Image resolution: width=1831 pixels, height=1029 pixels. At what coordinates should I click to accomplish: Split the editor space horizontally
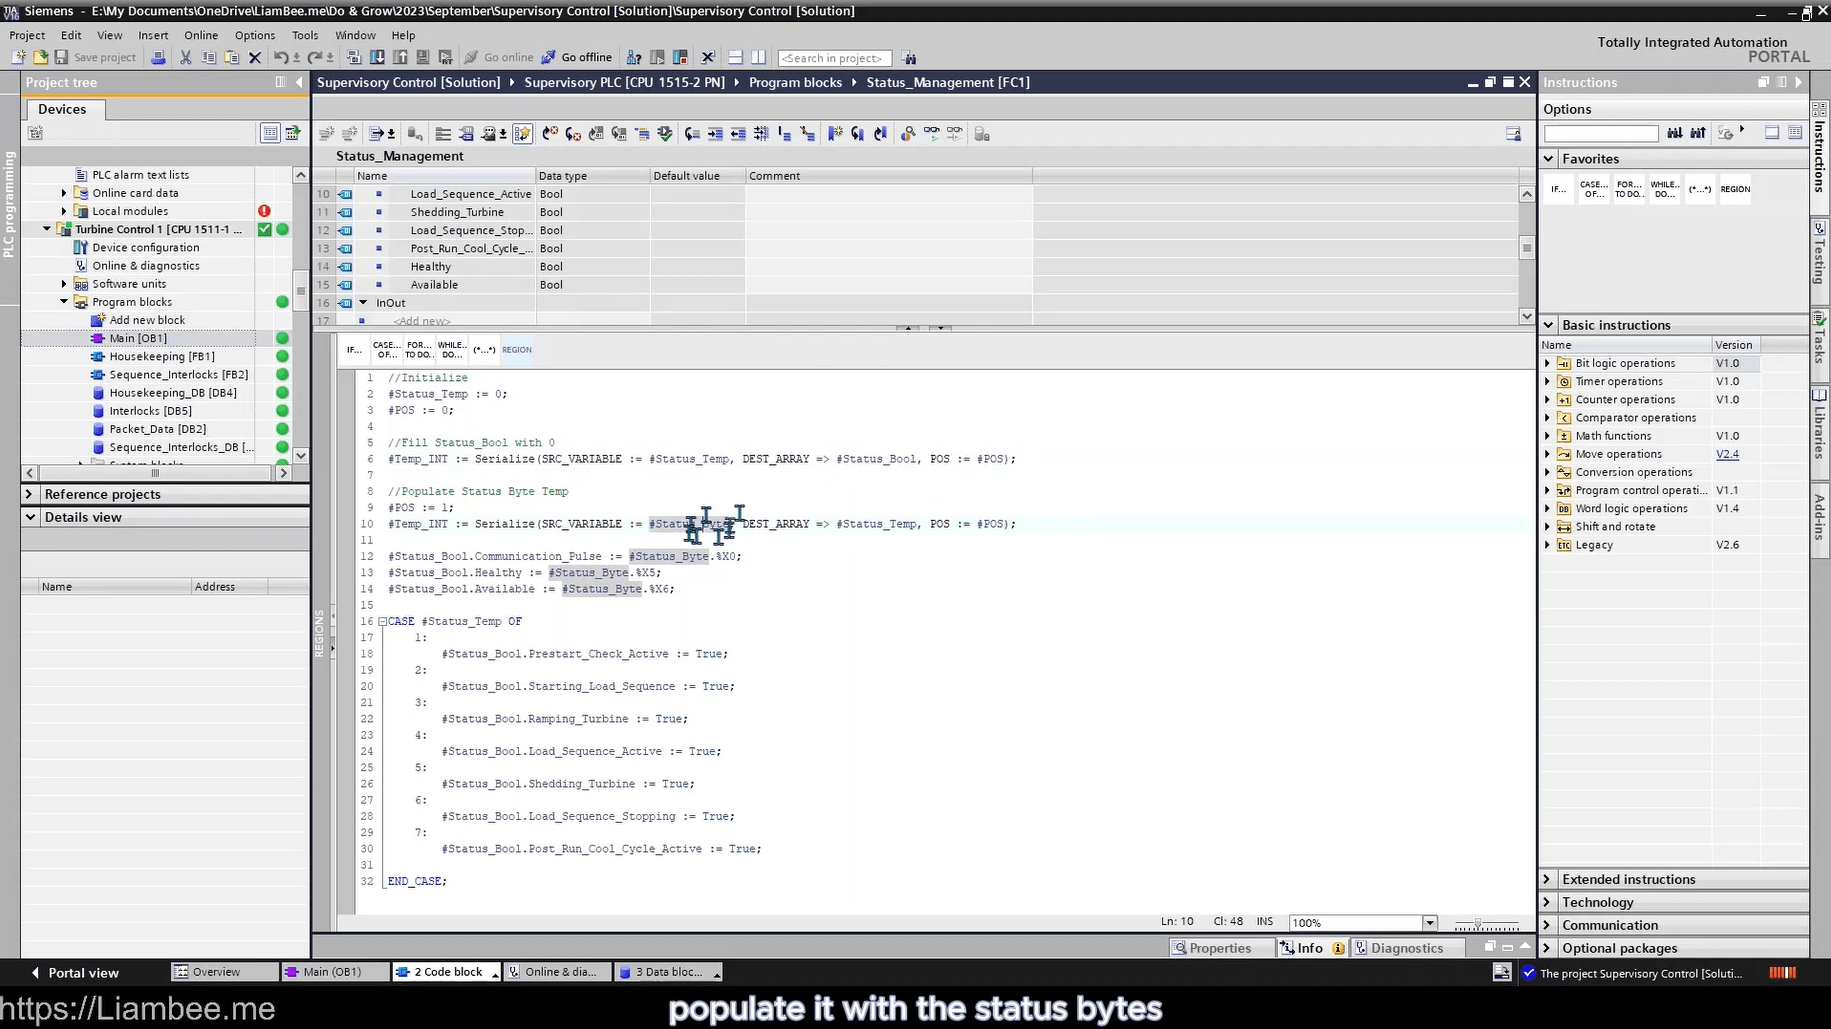pyautogui.click(x=735, y=58)
